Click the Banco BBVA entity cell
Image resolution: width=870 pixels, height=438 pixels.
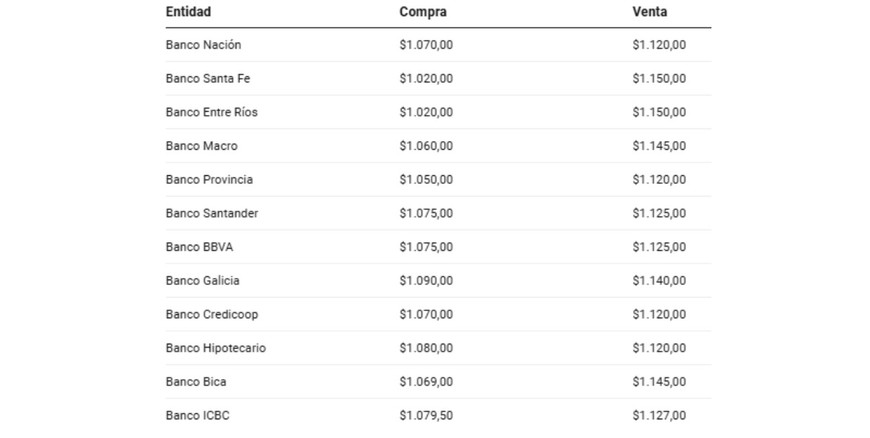(x=199, y=247)
